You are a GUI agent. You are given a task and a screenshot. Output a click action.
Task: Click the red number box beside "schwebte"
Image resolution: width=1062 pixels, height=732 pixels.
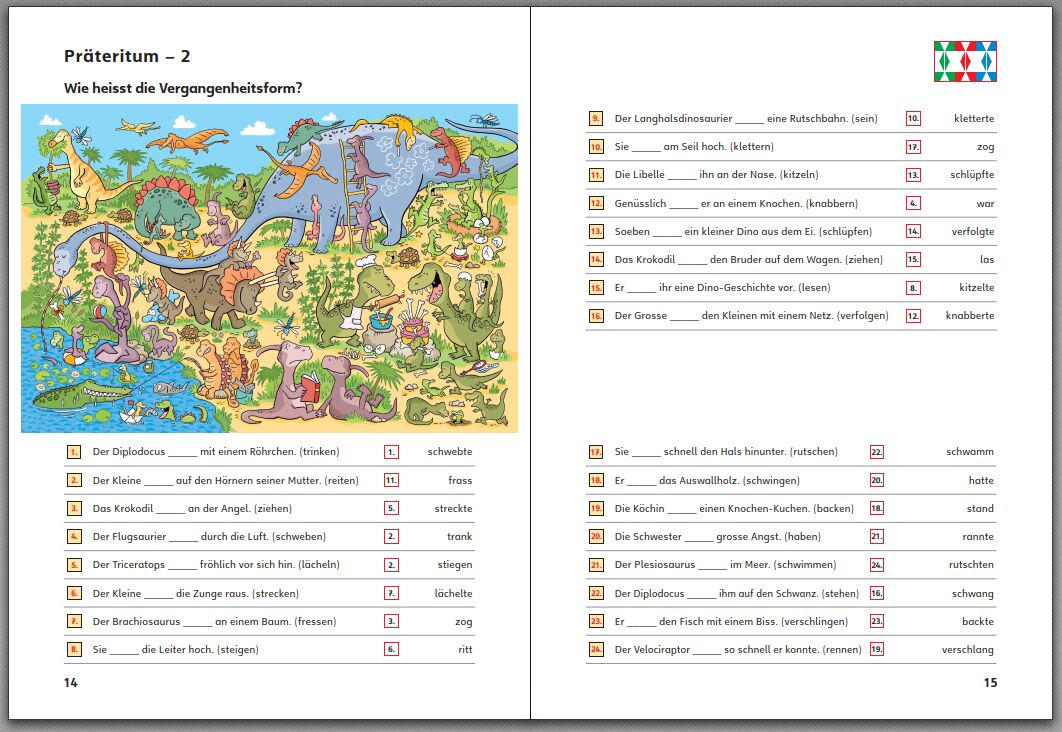click(392, 452)
